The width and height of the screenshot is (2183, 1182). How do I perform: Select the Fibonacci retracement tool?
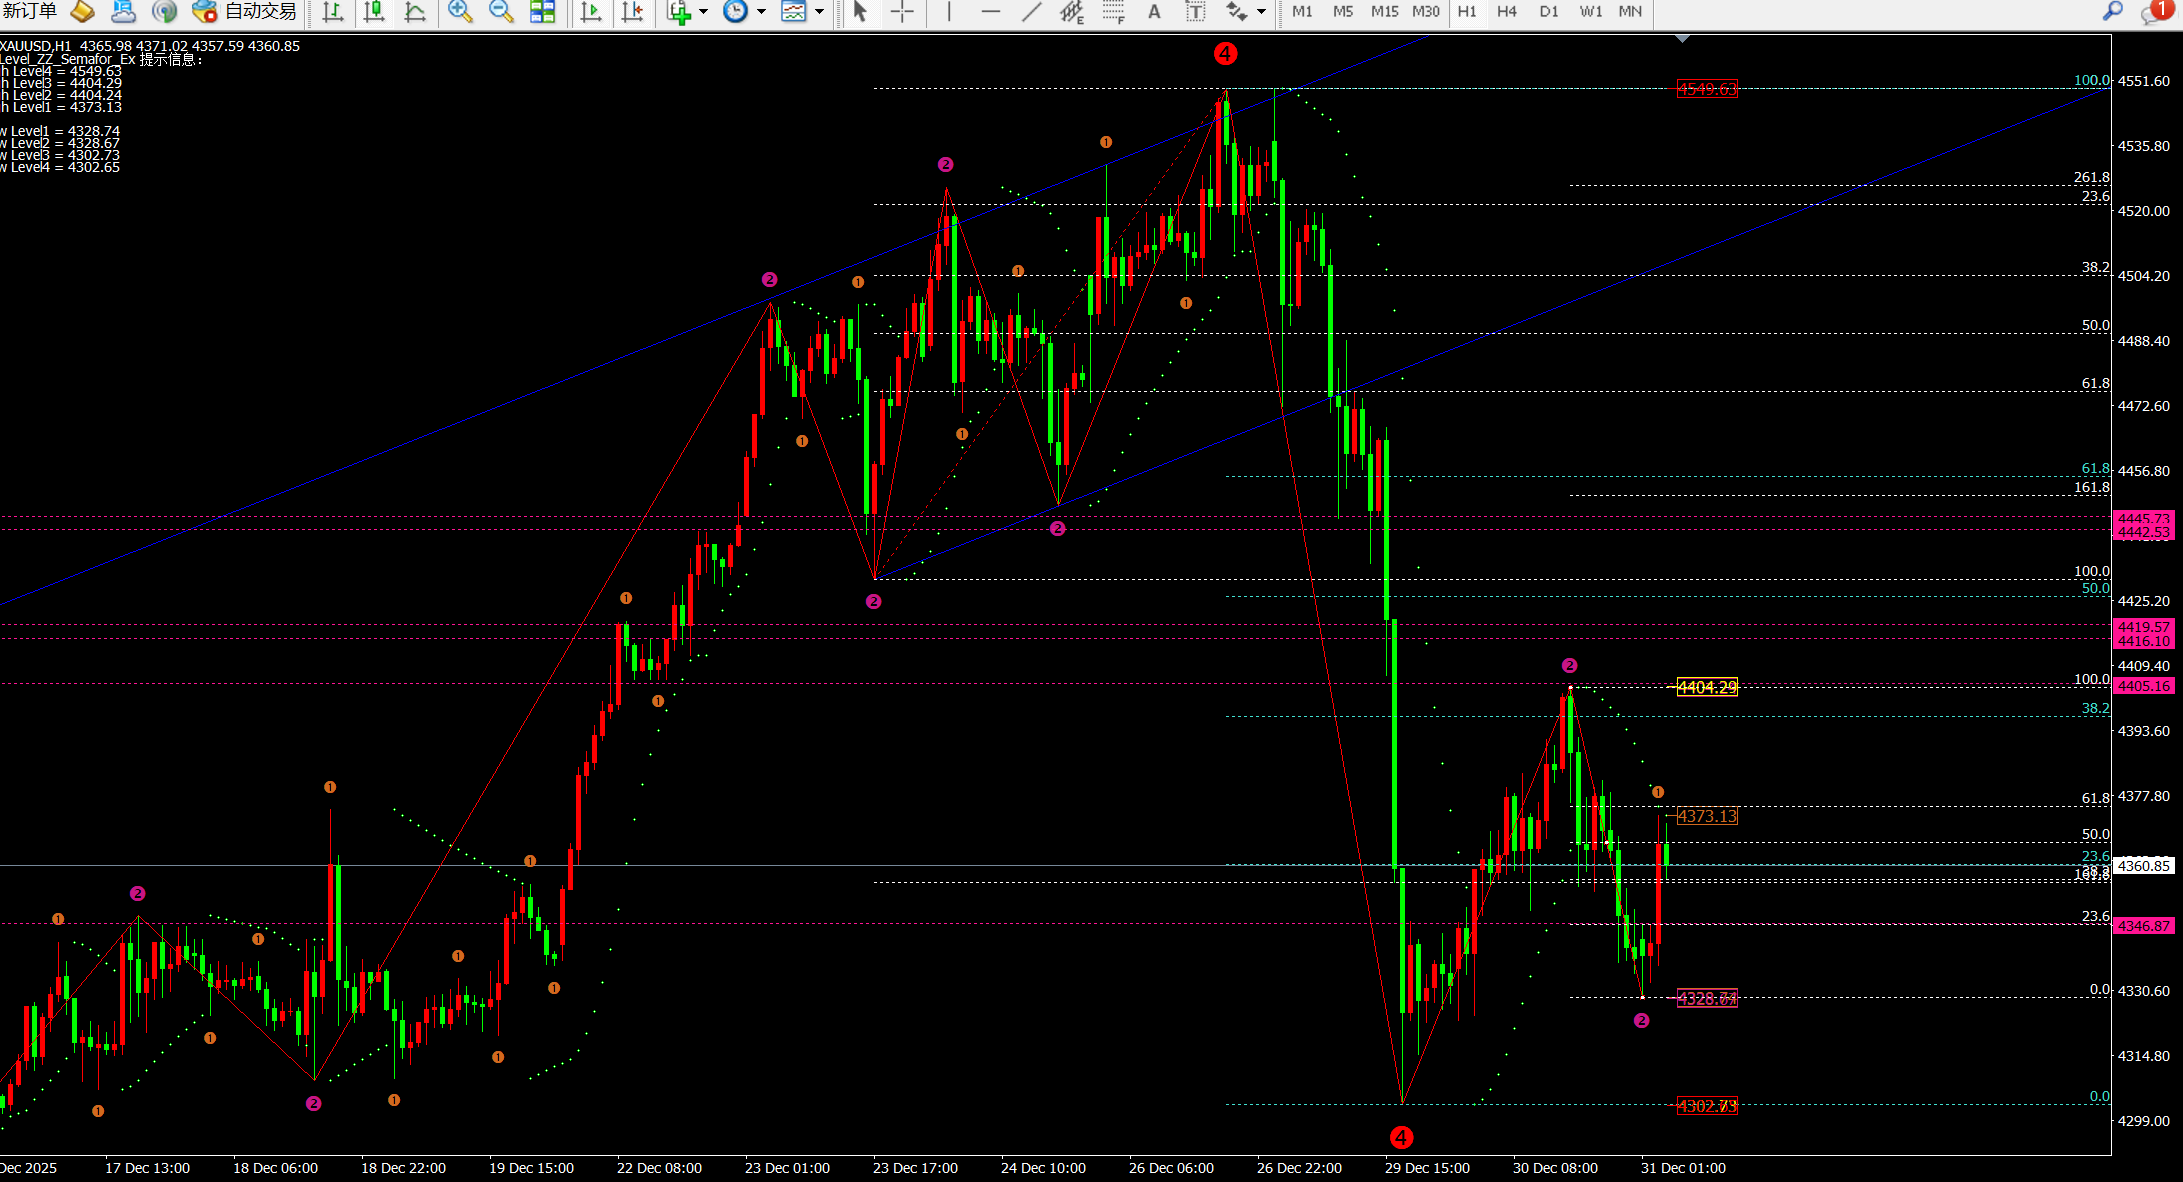pyautogui.click(x=1113, y=12)
